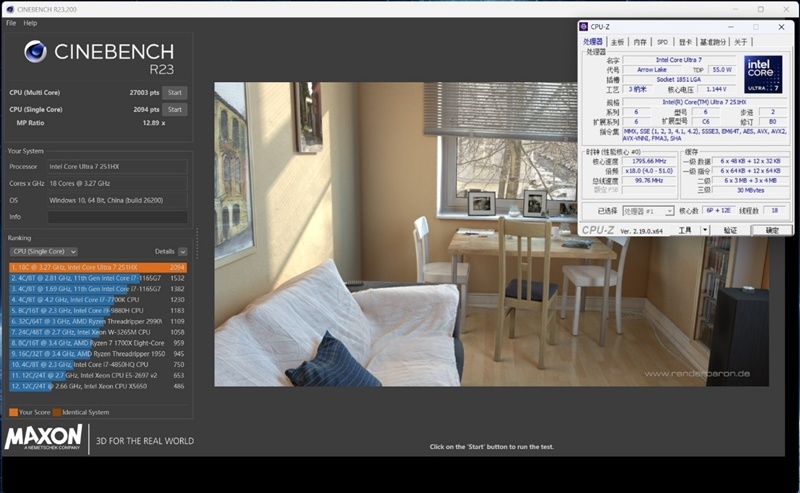The height and width of the screenshot is (493, 800).
Task: Click the MP Ratio value 12.89 x
Action: (154, 123)
